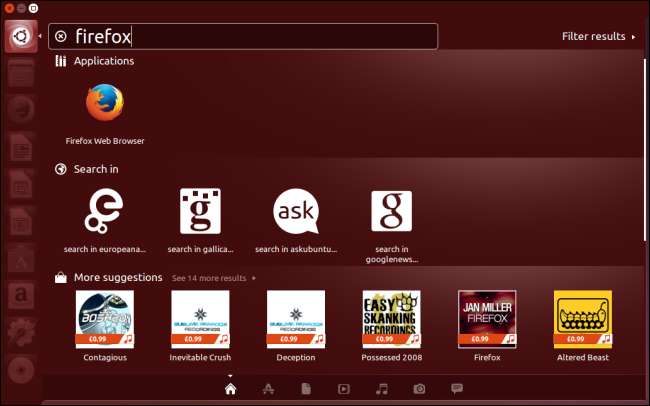Switch to the Video lens icon
Screen dimensions: 650x406
(x=344, y=389)
